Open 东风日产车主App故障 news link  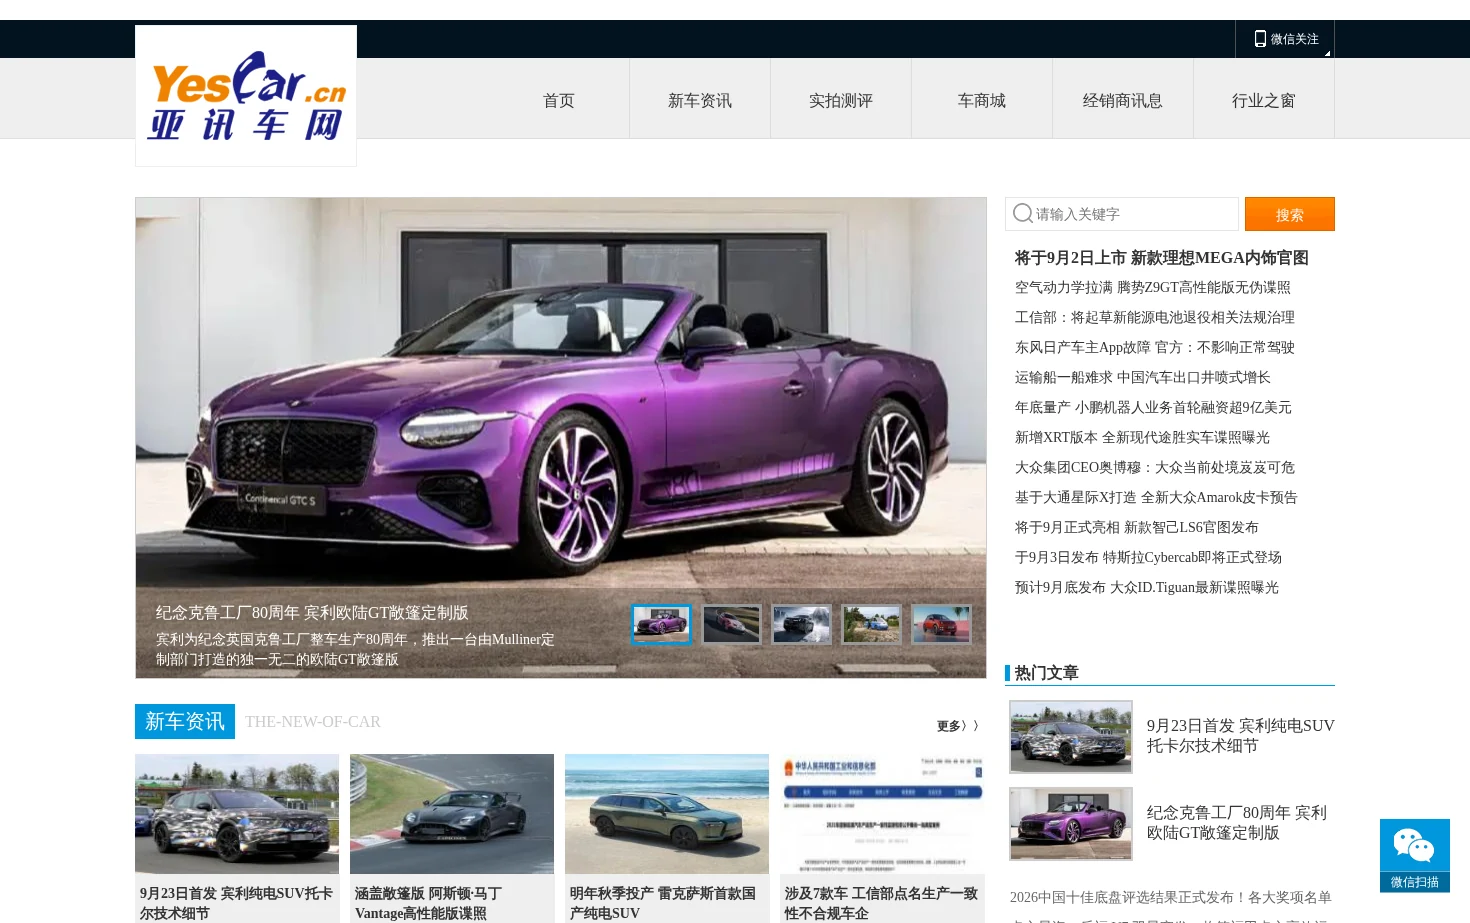(1155, 347)
